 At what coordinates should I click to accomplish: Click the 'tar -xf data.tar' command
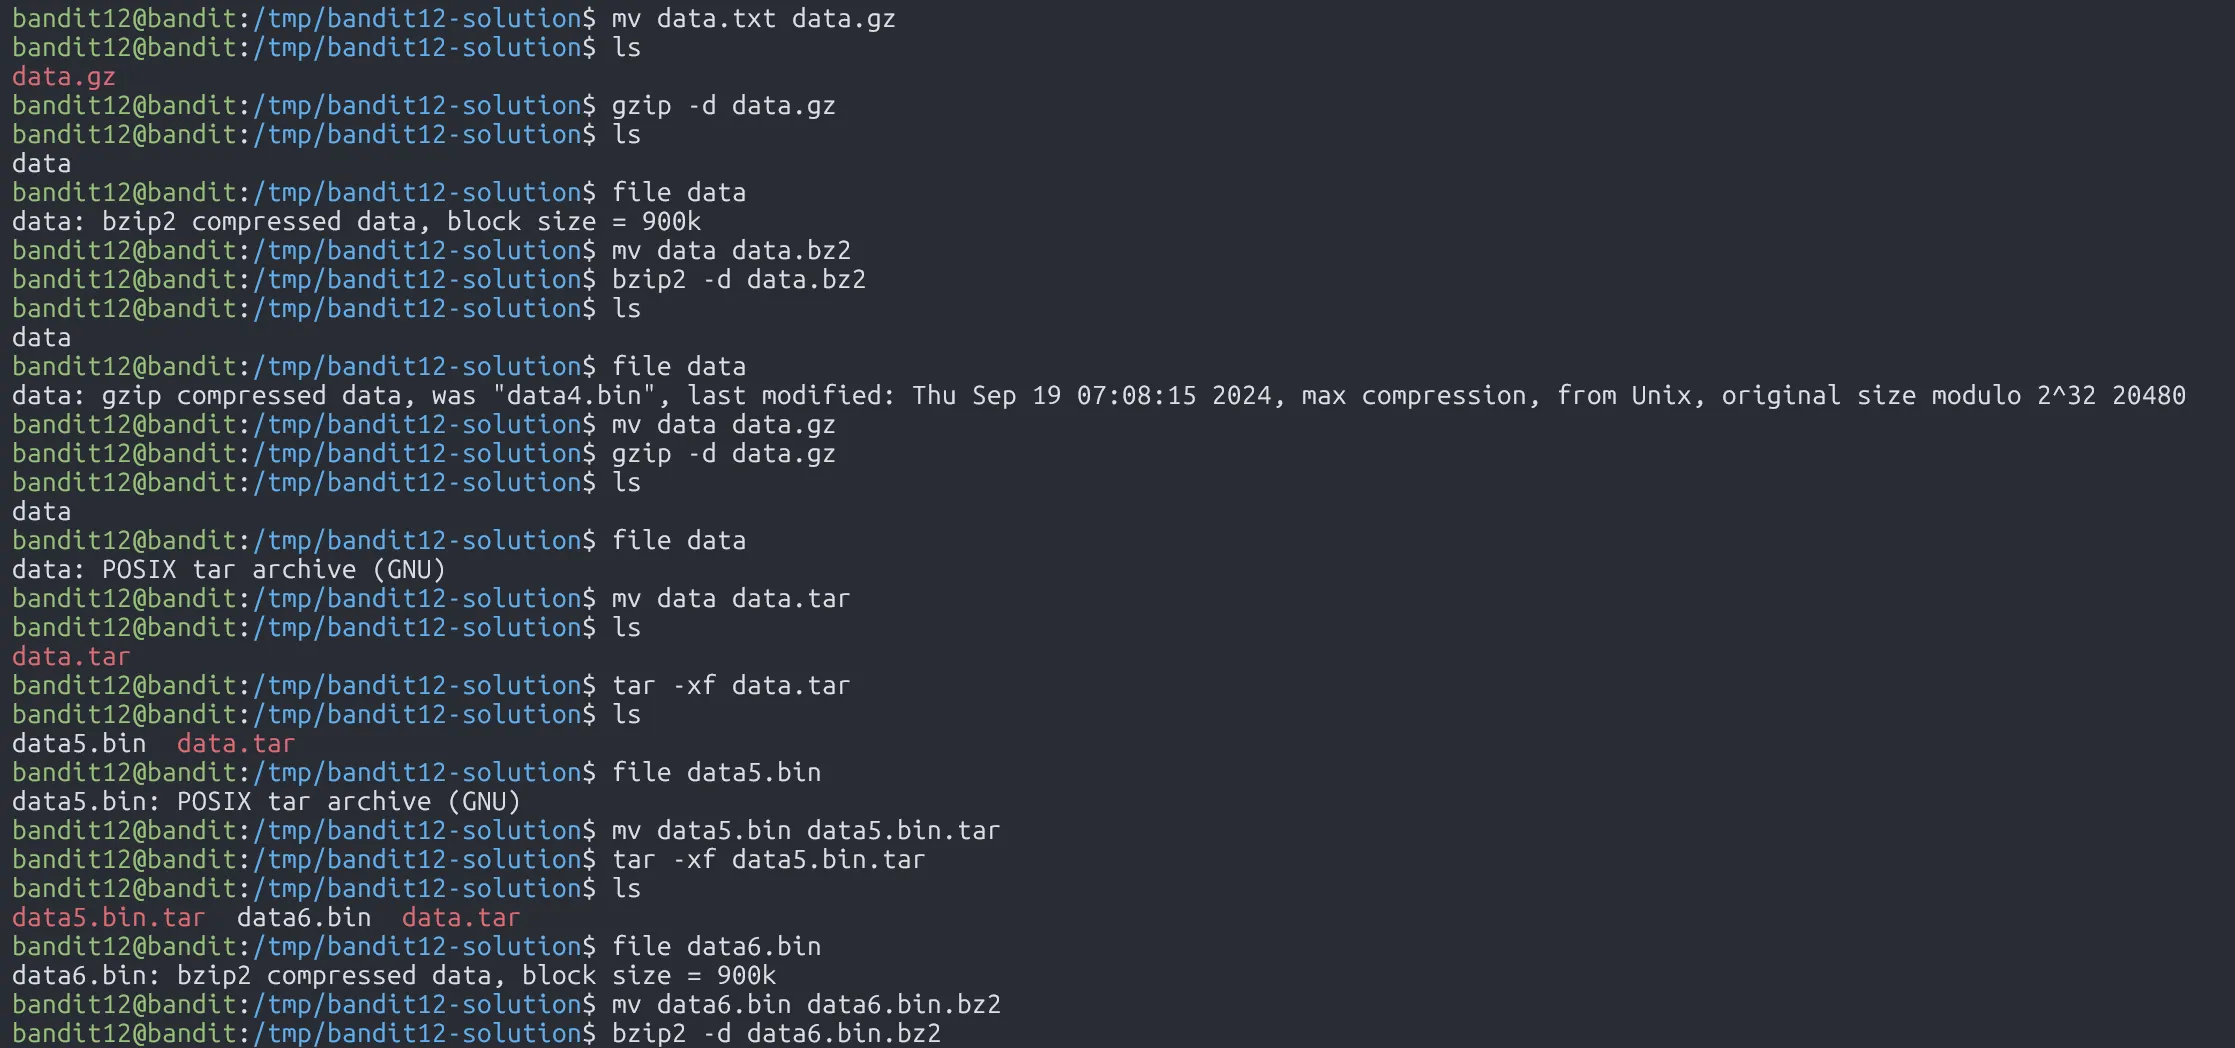[731, 686]
